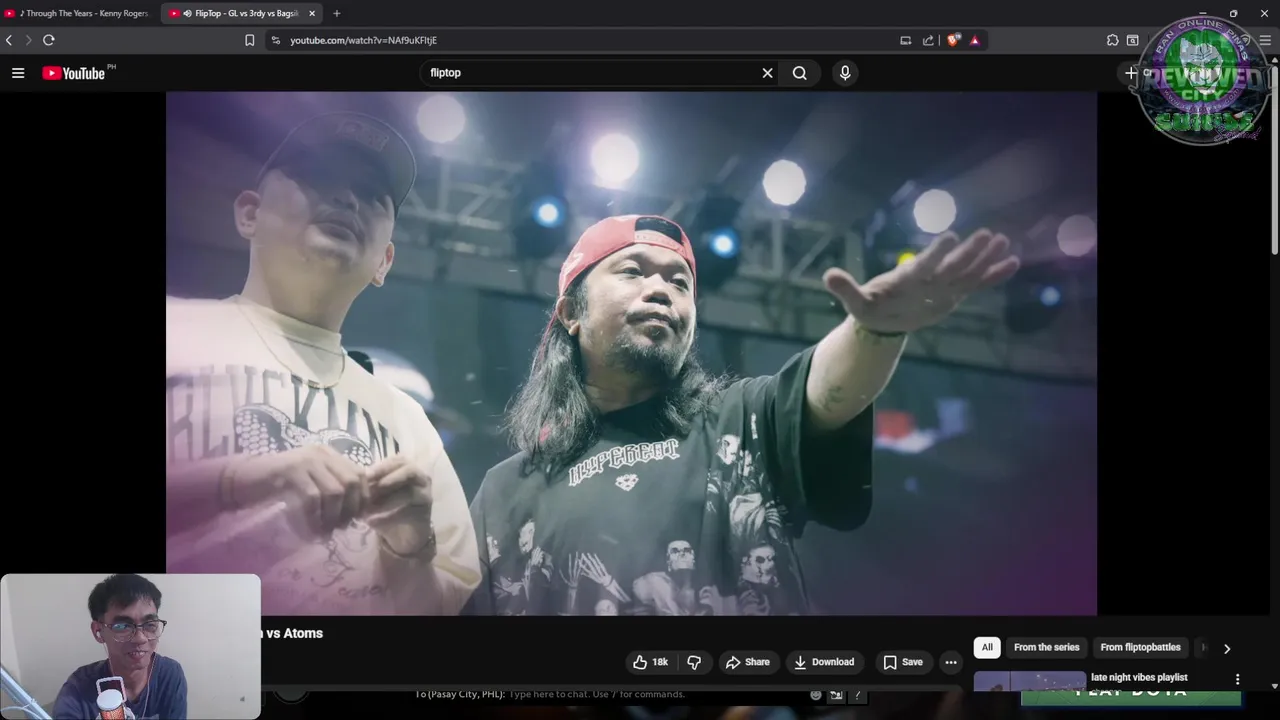Reload the current page
Image resolution: width=1280 pixels, height=720 pixels.
(48, 40)
